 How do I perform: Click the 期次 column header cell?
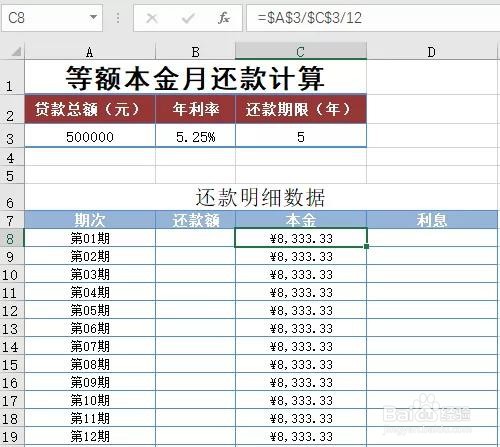90,220
